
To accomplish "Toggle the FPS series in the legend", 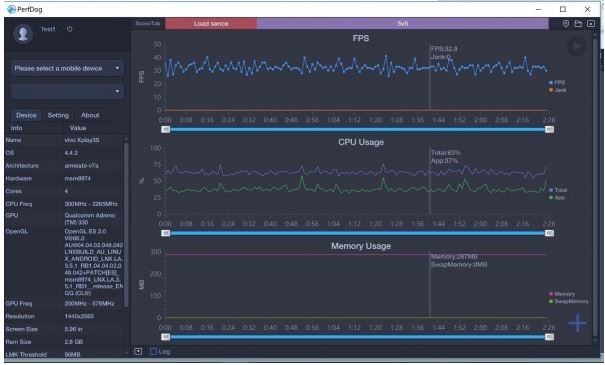I will tap(557, 83).
